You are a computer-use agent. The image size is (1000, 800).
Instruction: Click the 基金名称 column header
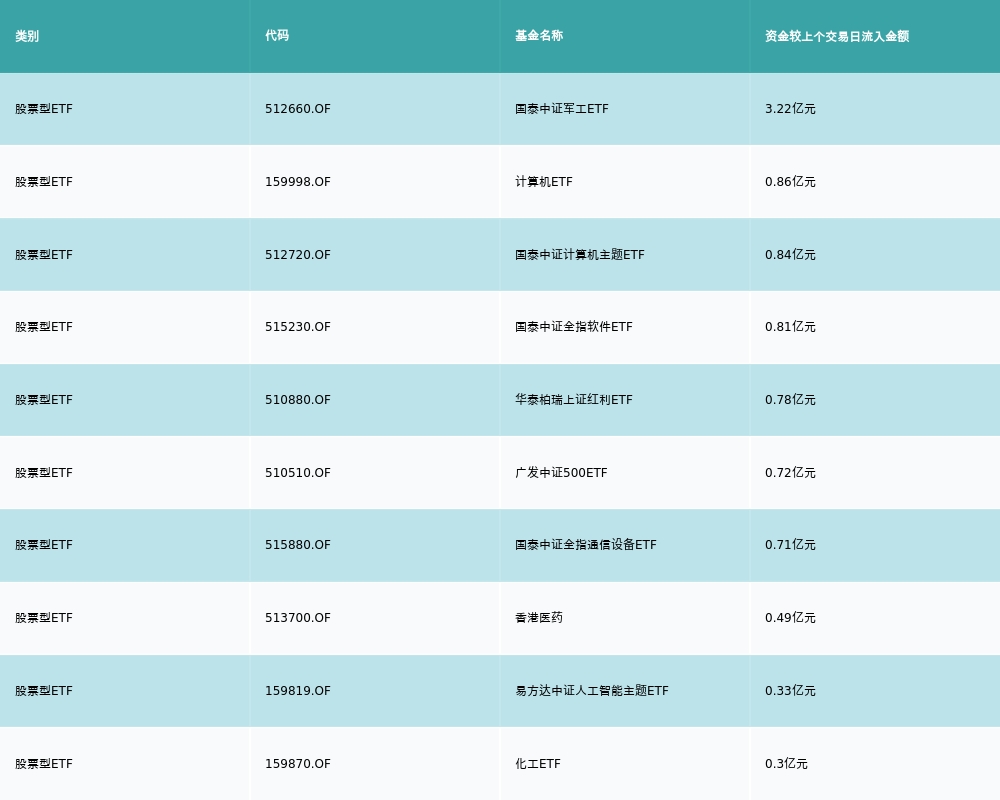(x=539, y=36)
